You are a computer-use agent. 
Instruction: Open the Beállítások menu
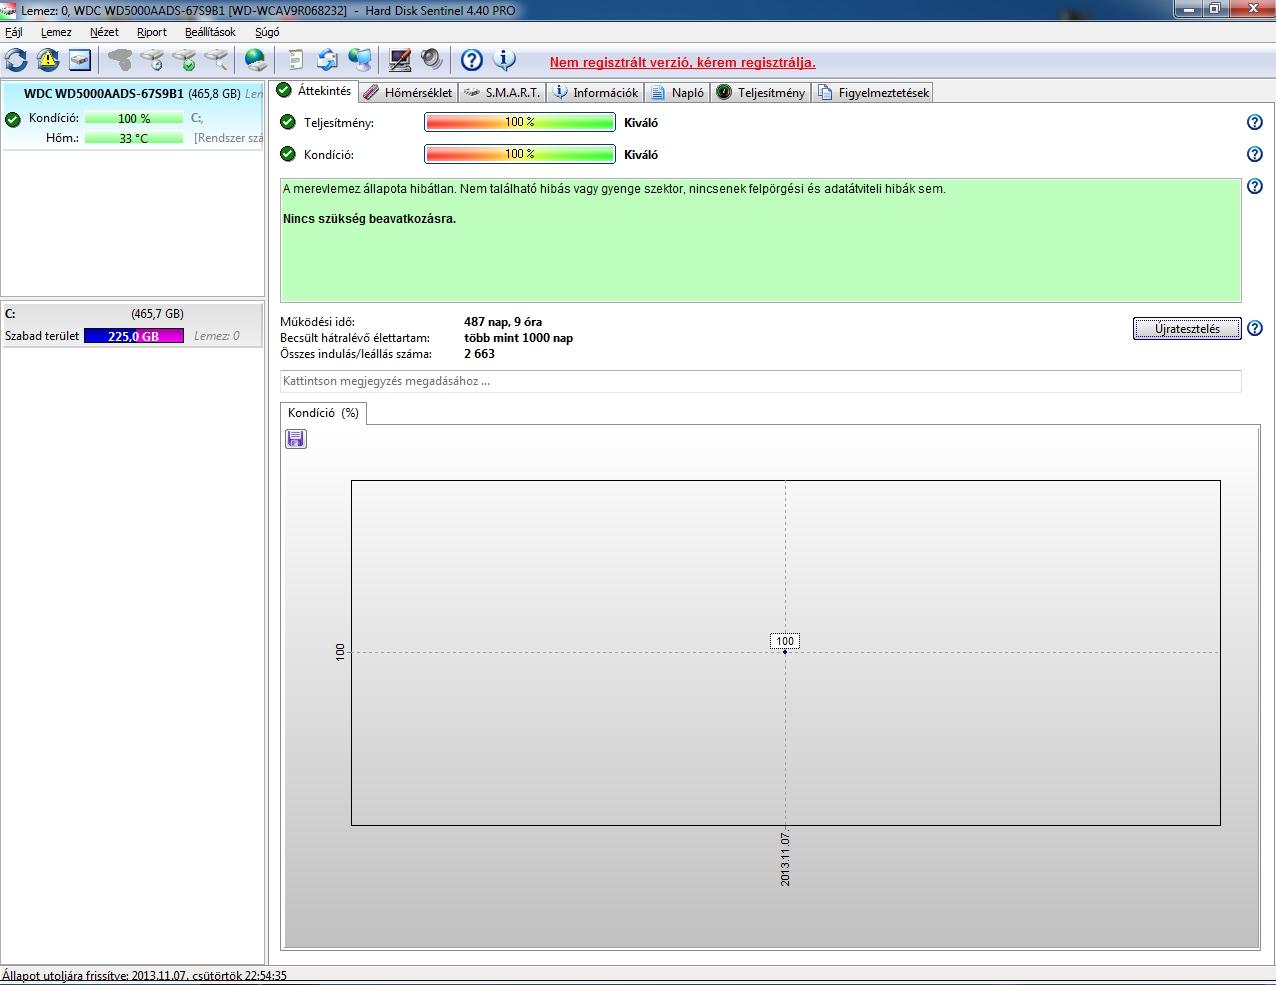210,32
